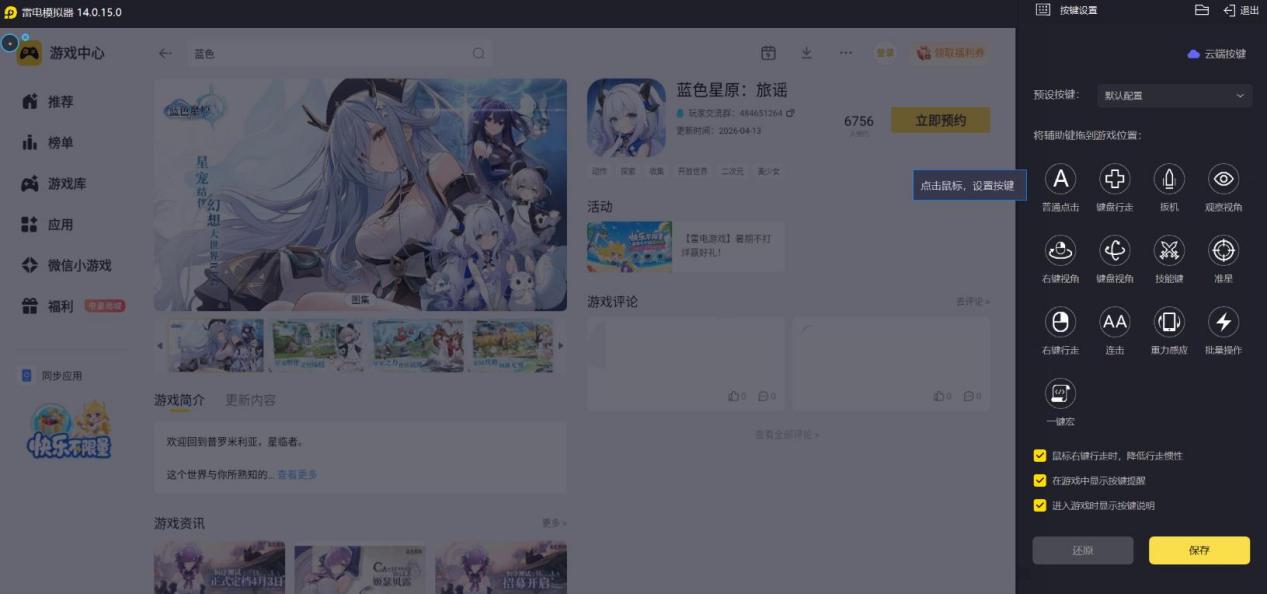Click 查看全部评论 link
The image size is (1267, 594).
788,435
